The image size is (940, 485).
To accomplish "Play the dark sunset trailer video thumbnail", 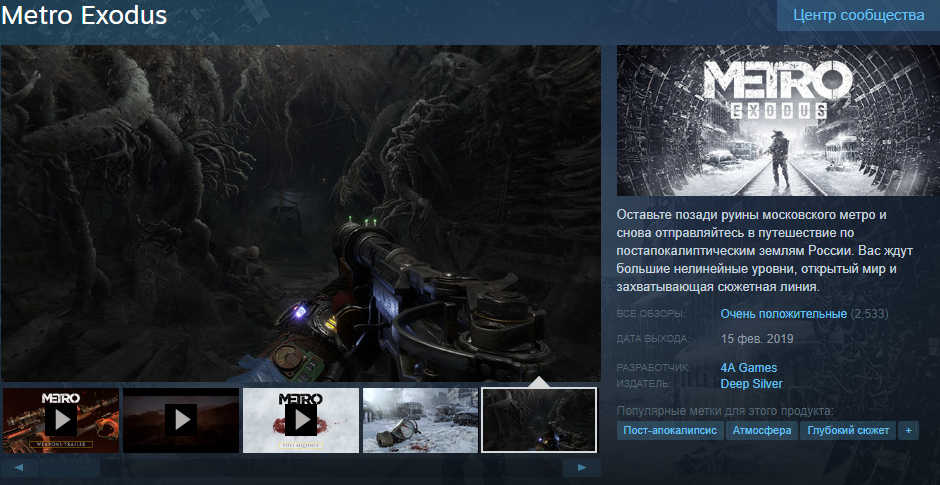I will click(x=181, y=420).
